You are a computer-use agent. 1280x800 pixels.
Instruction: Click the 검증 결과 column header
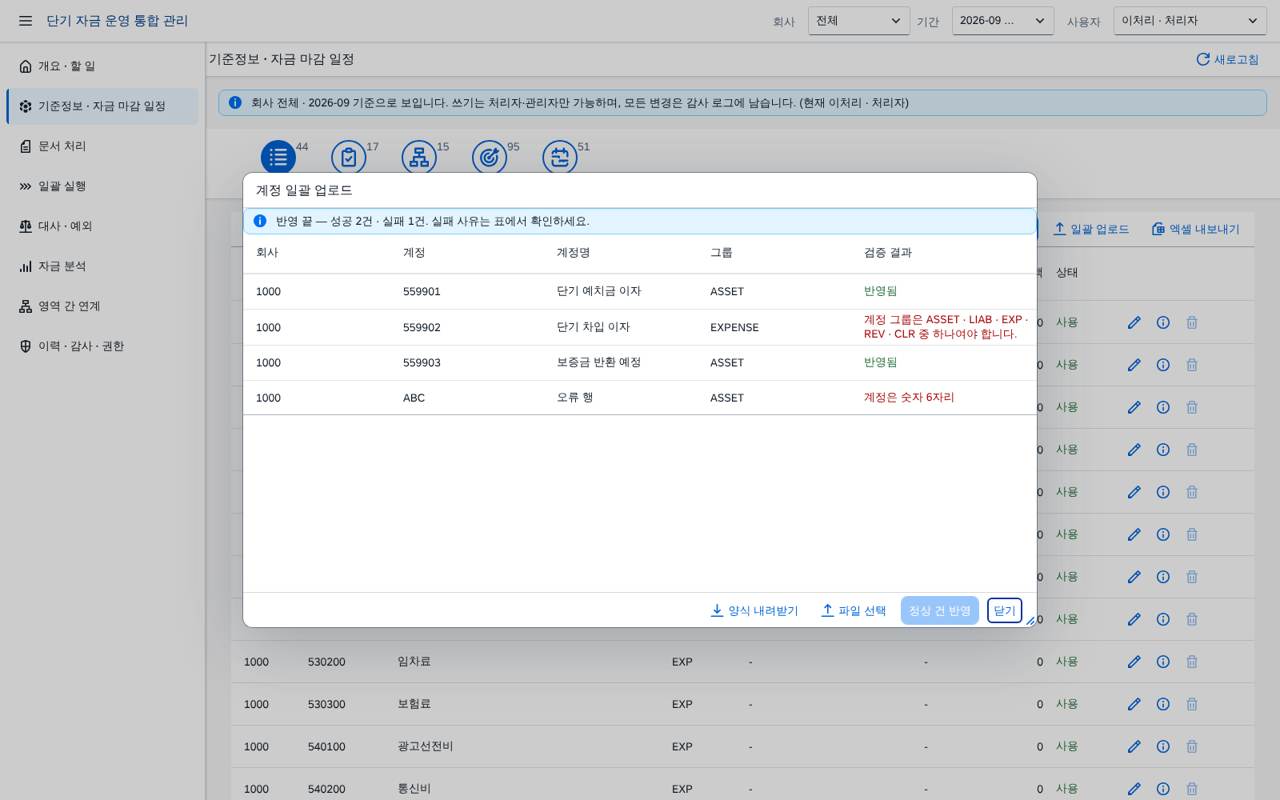888,253
